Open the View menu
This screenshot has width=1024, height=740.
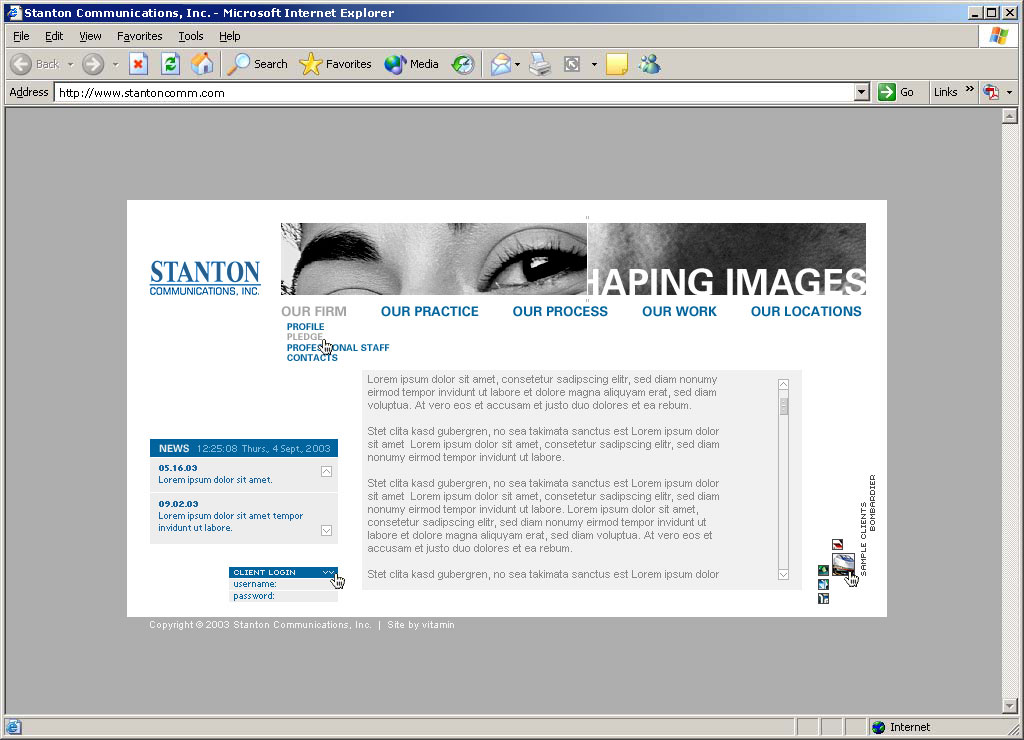point(90,36)
